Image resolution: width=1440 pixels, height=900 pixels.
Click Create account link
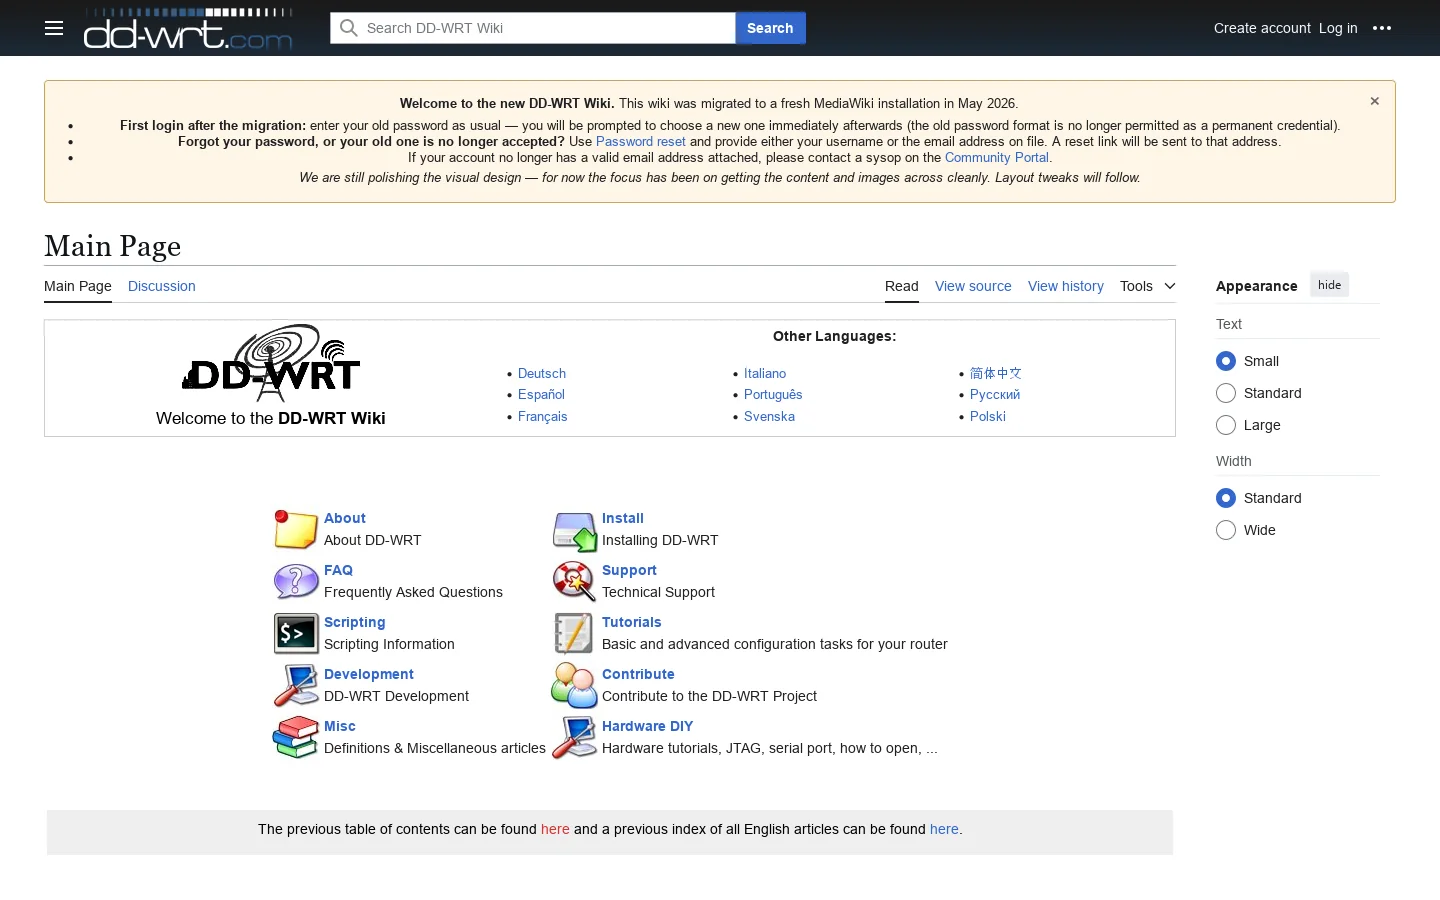tap(1262, 28)
